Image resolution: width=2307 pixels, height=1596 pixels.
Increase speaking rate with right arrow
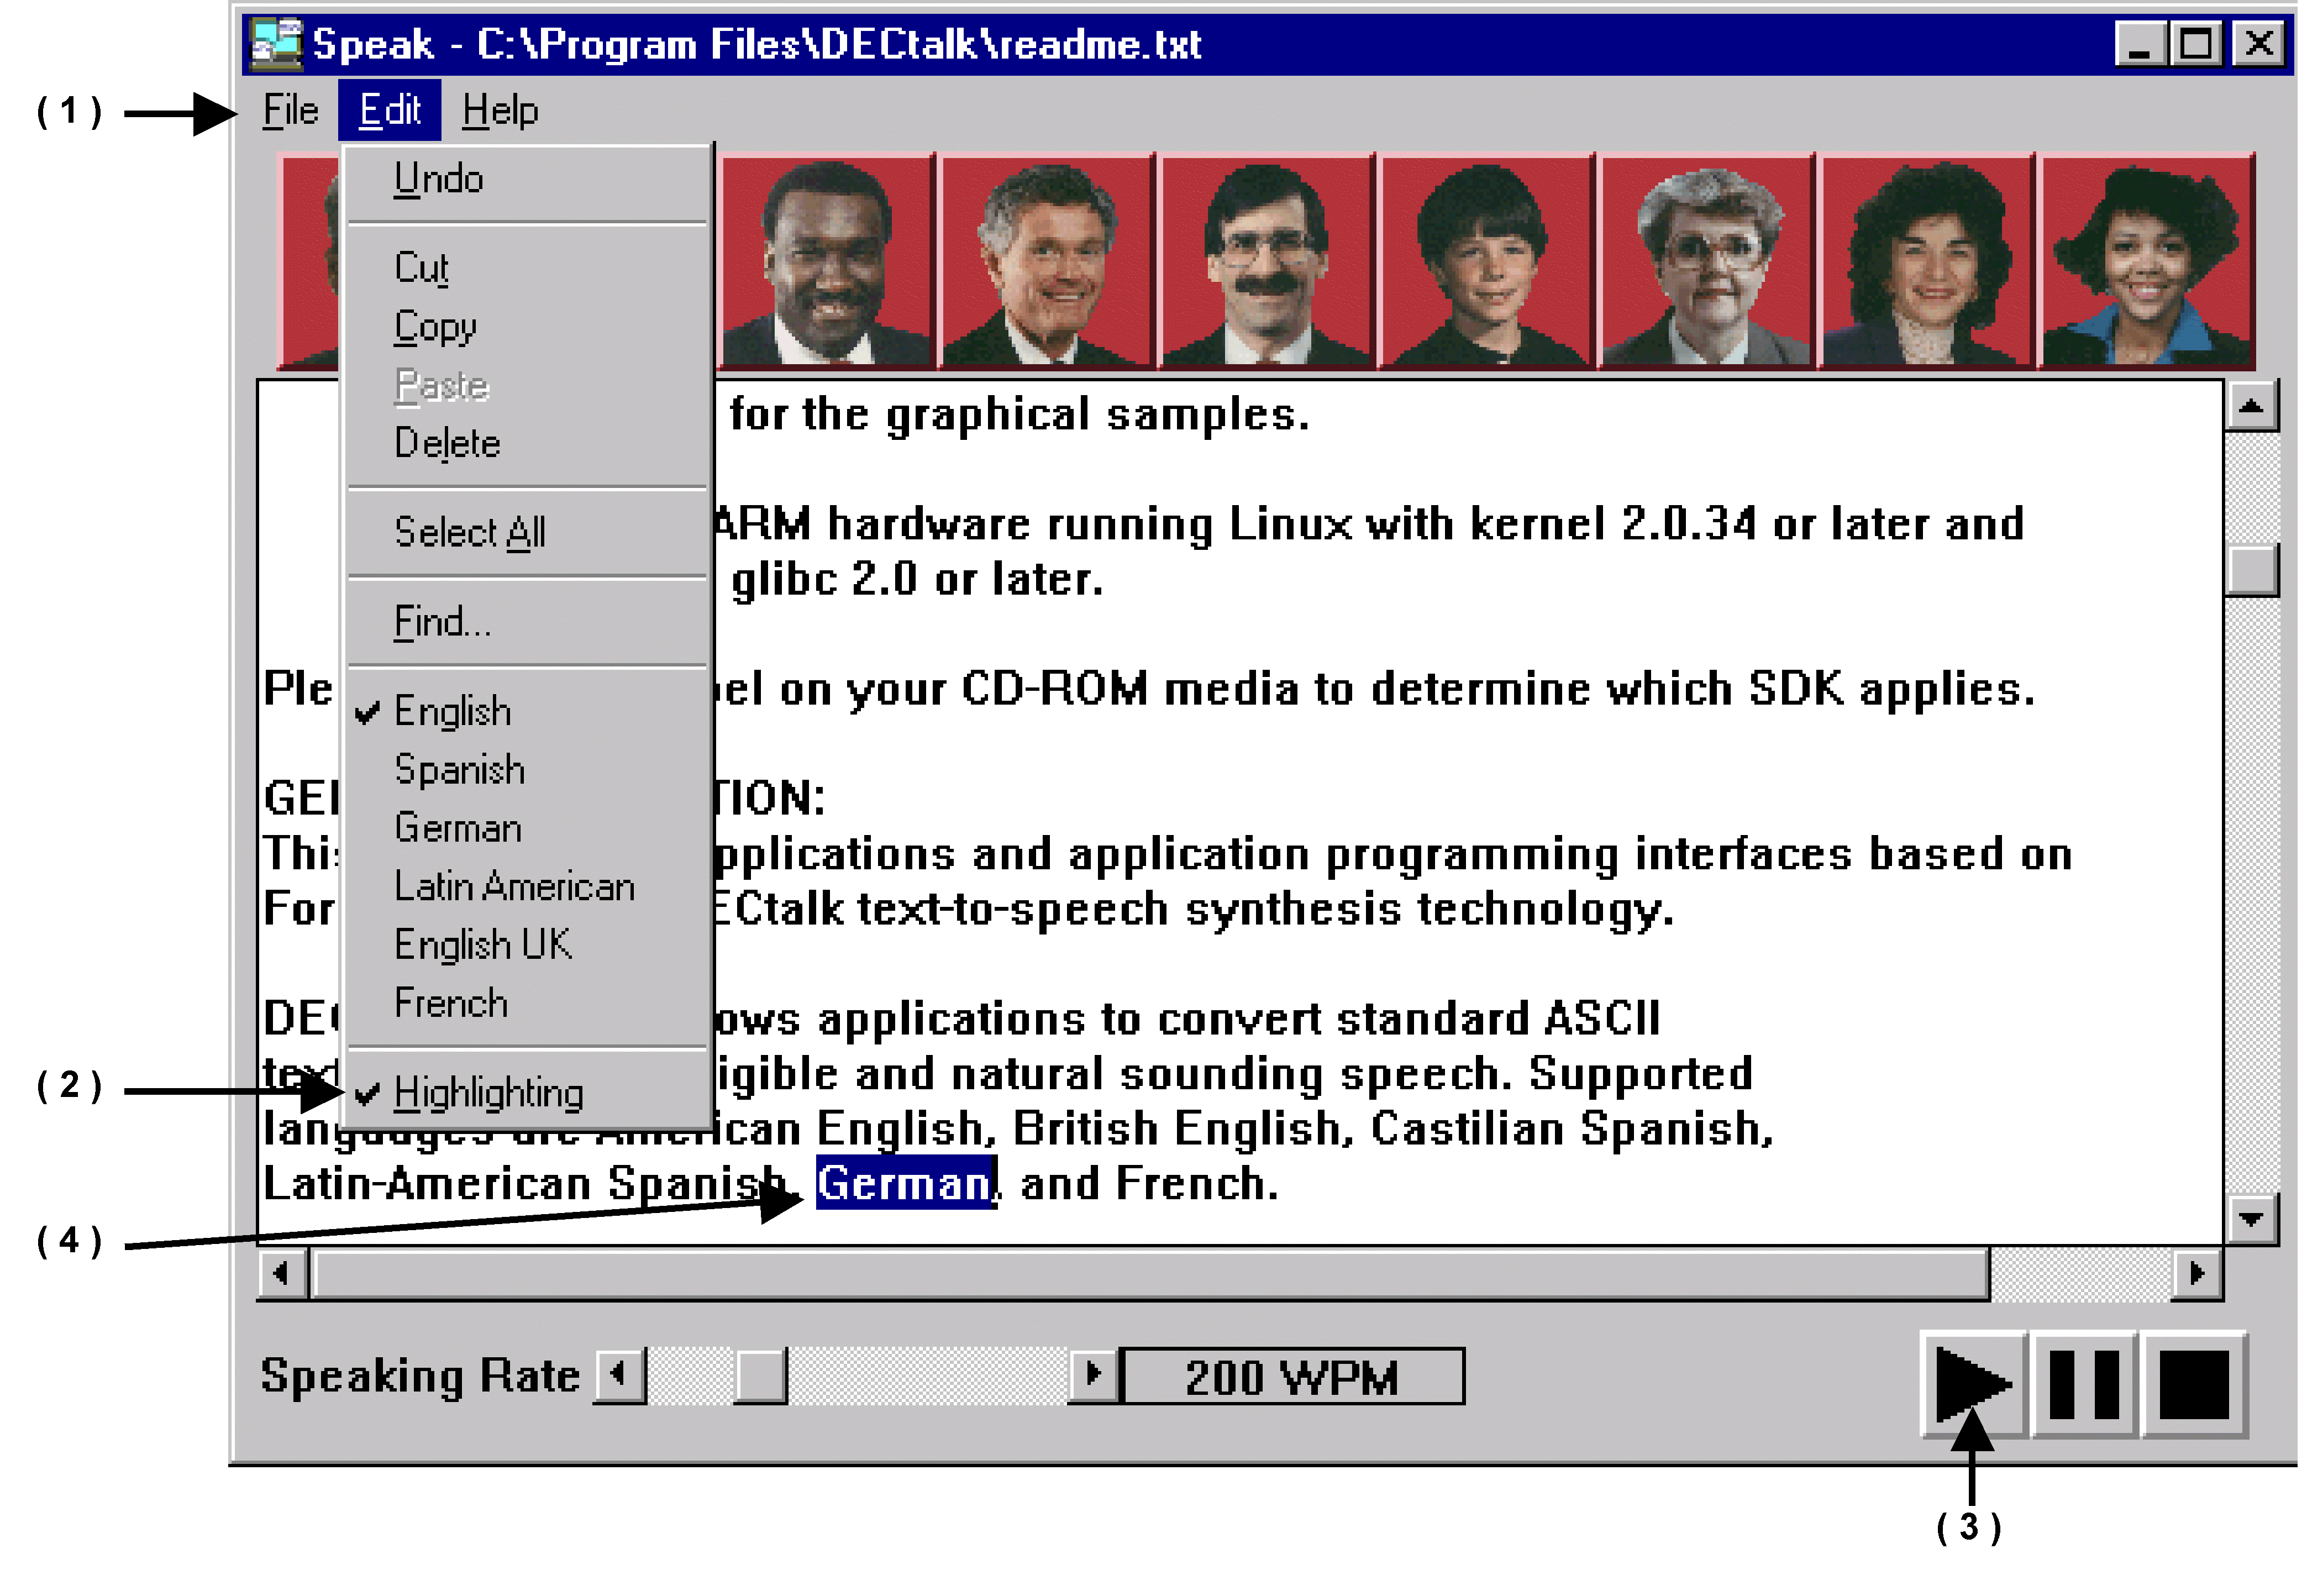coord(1093,1375)
